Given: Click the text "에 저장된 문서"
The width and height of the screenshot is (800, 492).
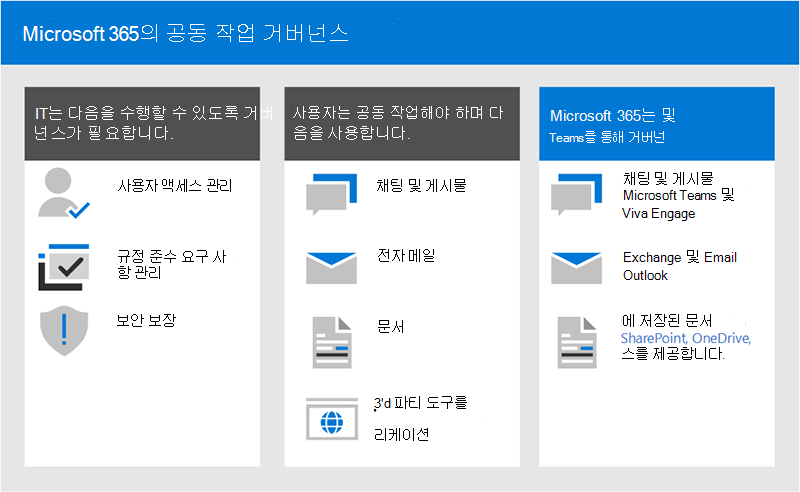Looking at the screenshot, I should pyautogui.click(x=666, y=321).
